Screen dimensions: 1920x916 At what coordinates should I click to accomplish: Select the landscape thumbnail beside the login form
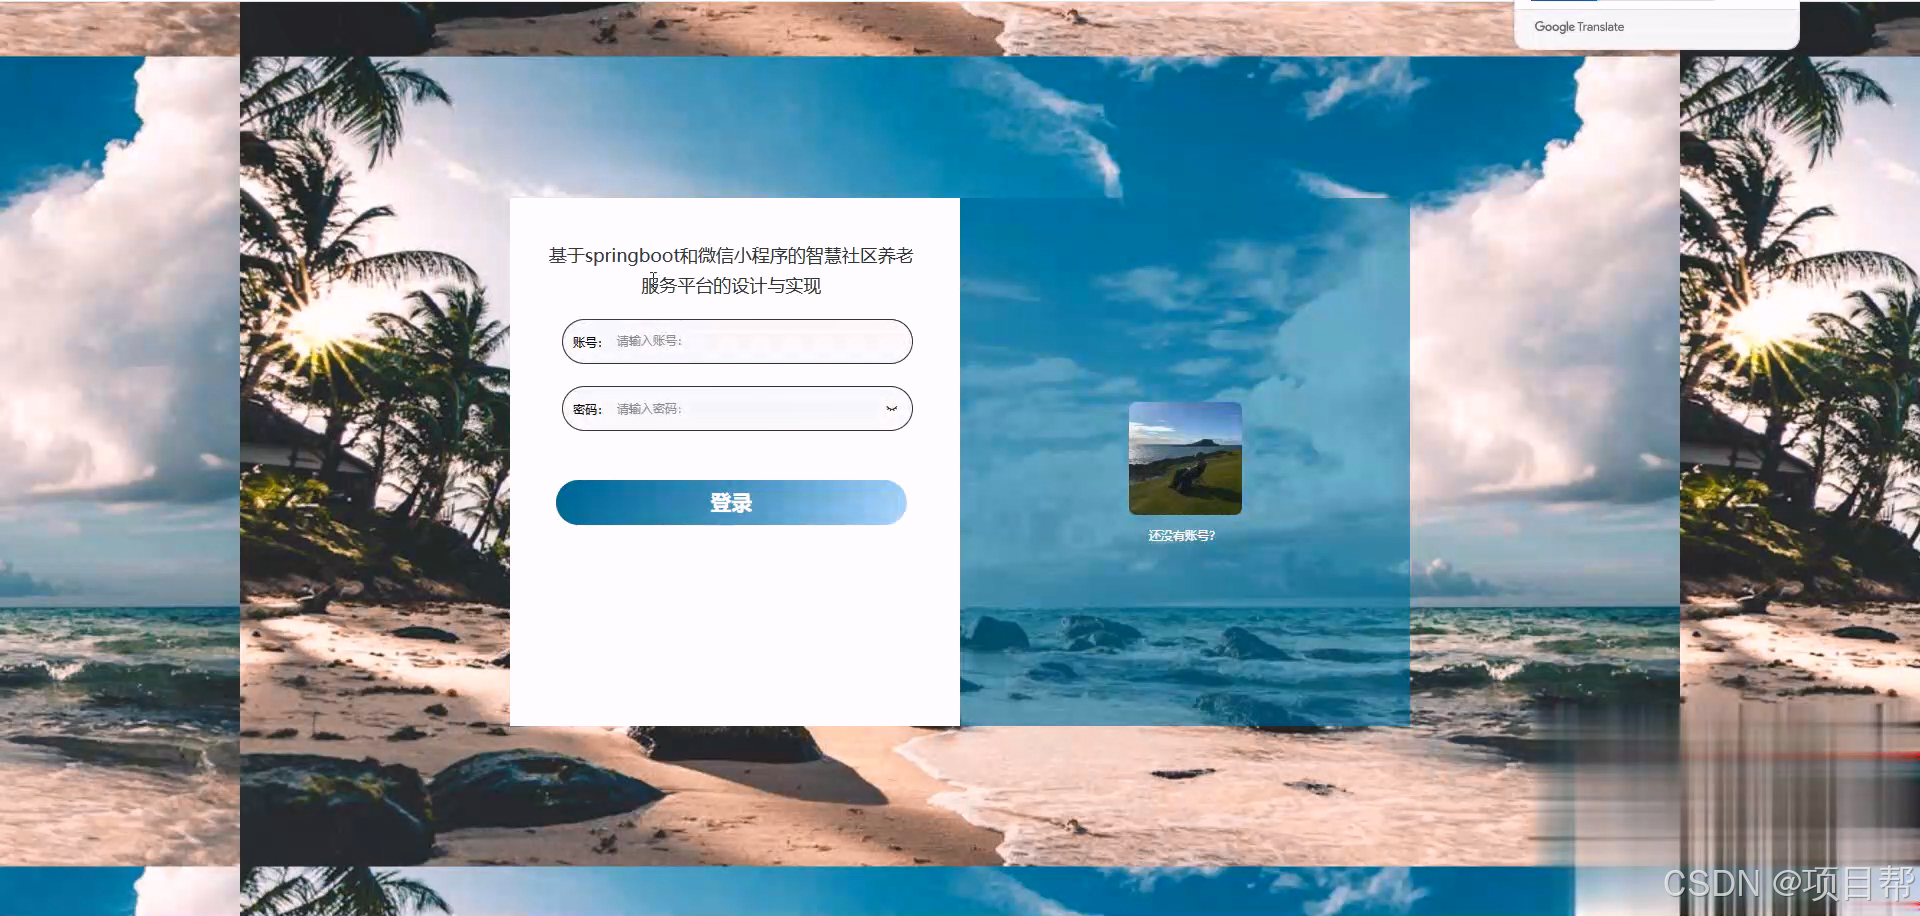point(1184,458)
